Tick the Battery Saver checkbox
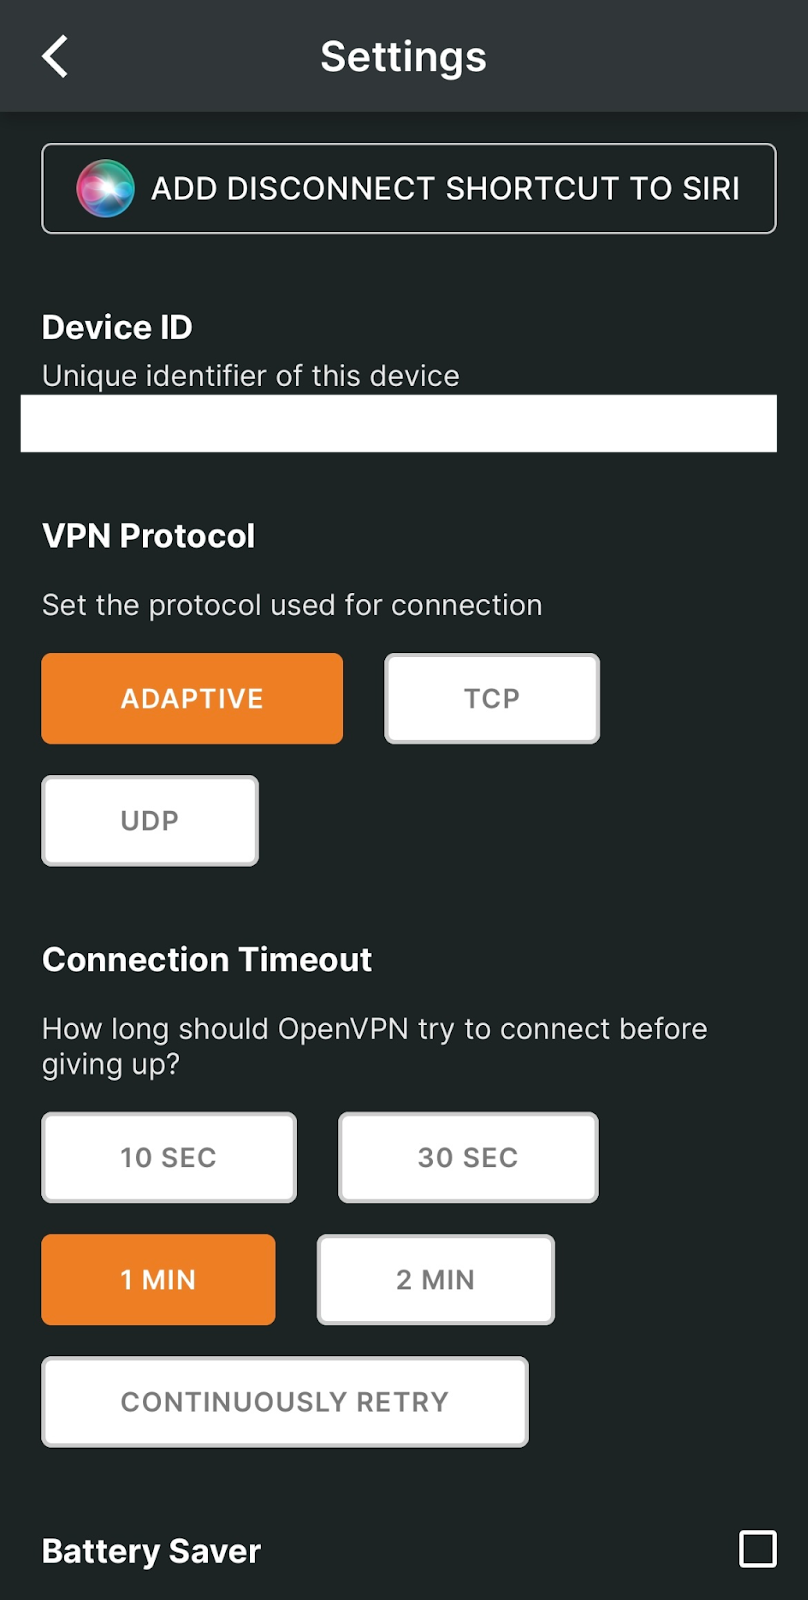This screenshot has width=808, height=1600. point(758,1549)
